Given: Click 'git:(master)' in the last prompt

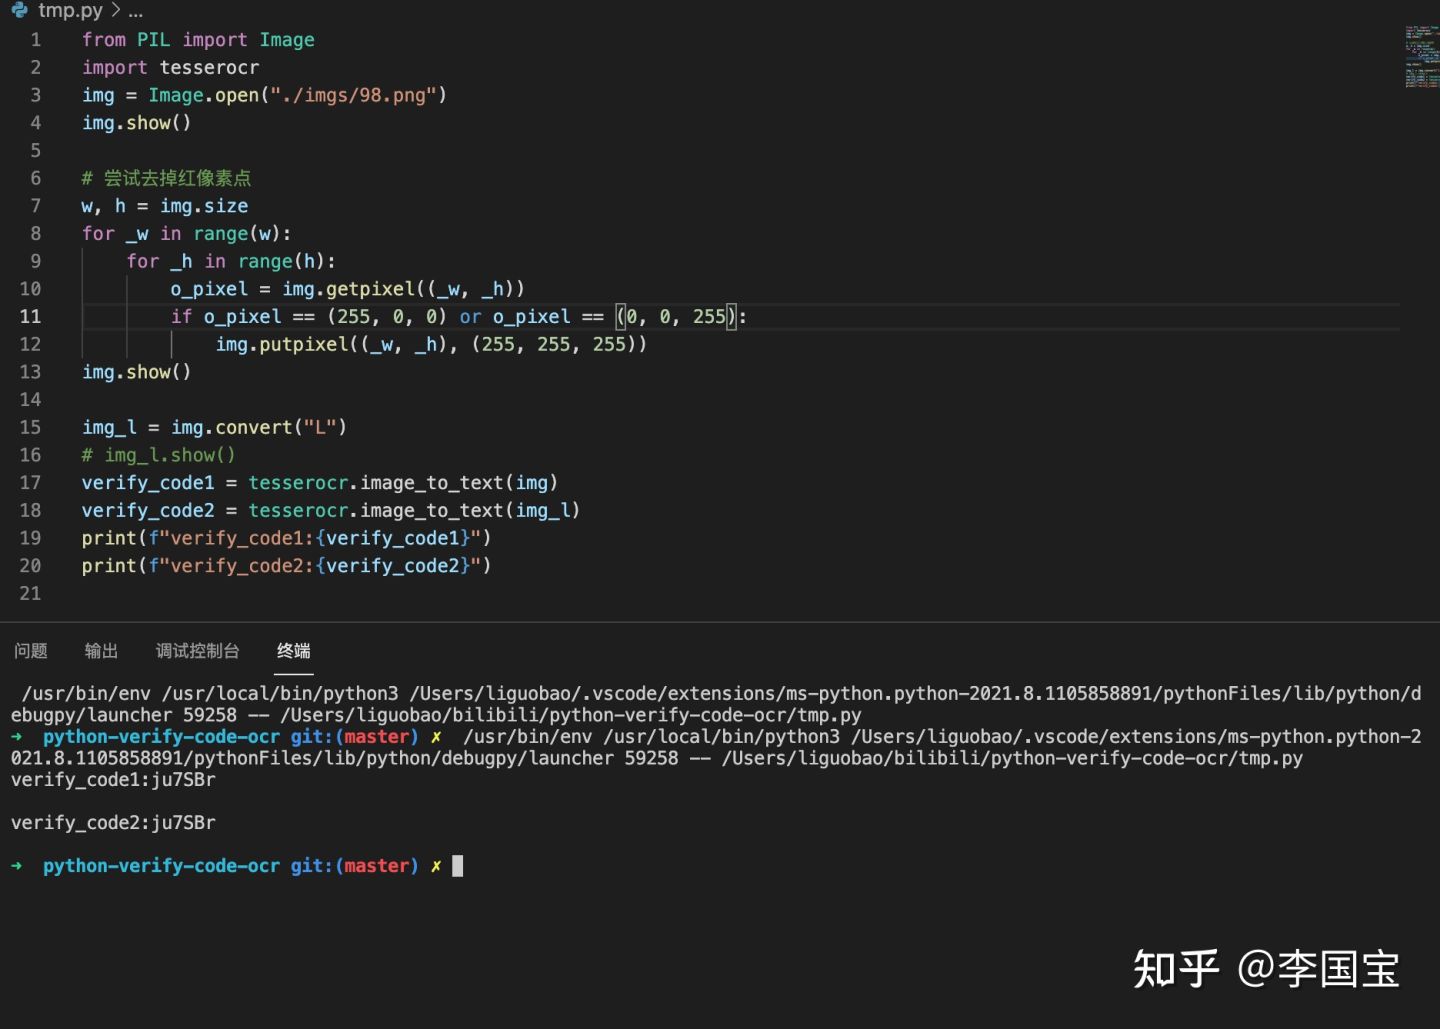Looking at the screenshot, I should (x=354, y=866).
